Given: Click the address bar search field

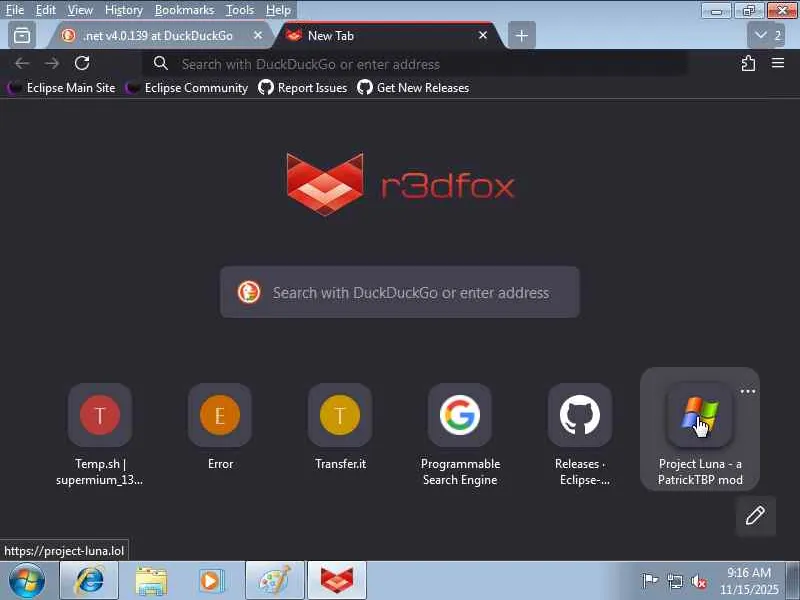Looking at the screenshot, I should pos(414,64).
